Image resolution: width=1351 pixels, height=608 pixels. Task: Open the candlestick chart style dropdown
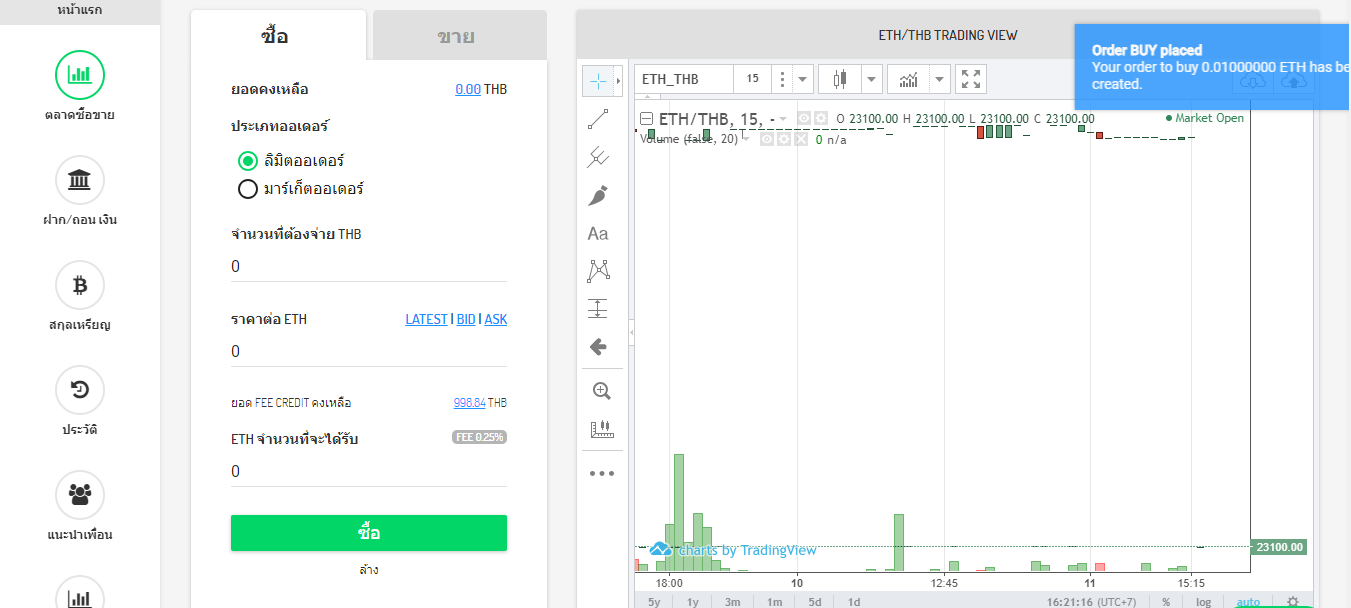point(872,79)
